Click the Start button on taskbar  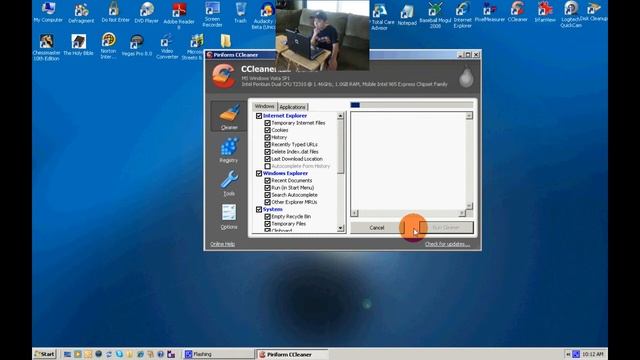click(44, 354)
